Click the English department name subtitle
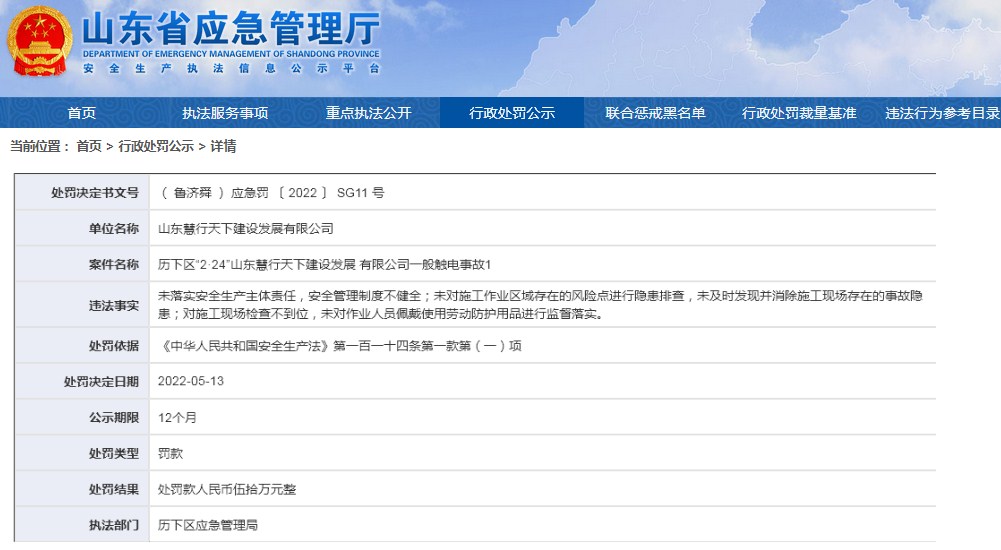Viewport: 1001px width, 550px height. [231, 54]
